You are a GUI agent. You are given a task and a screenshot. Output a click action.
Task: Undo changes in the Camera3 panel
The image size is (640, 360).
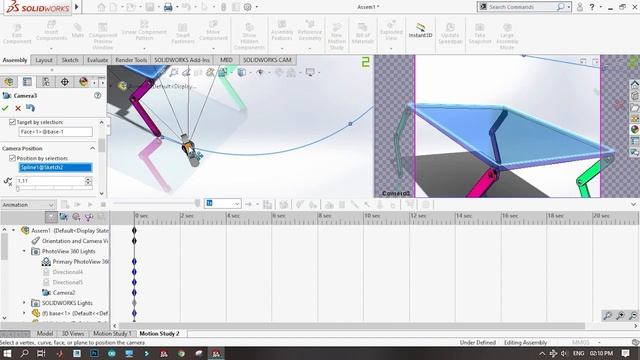(x=30, y=108)
